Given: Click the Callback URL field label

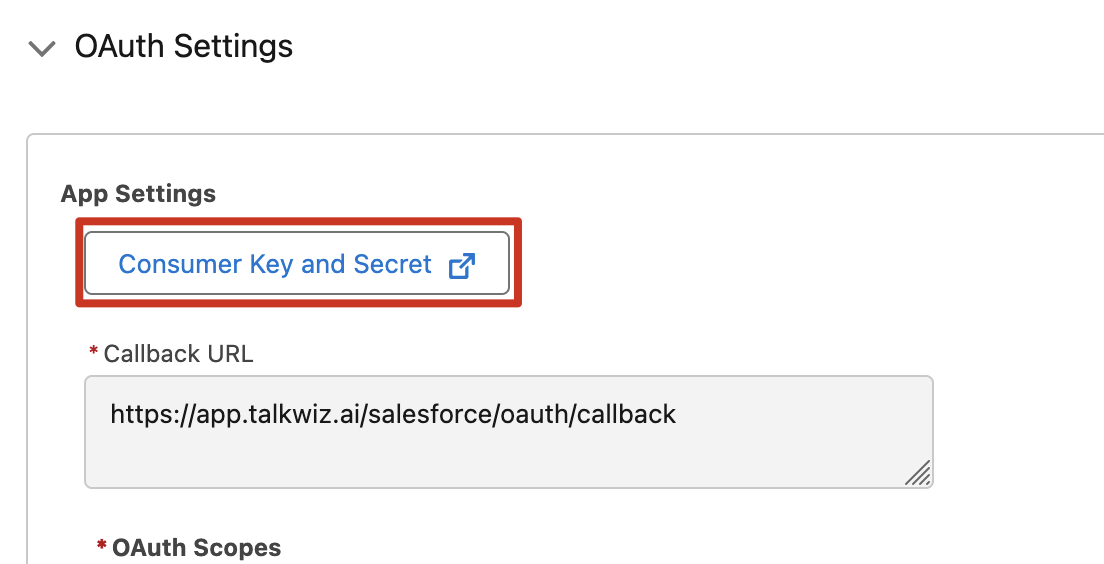Looking at the screenshot, I should click(178, 353).
